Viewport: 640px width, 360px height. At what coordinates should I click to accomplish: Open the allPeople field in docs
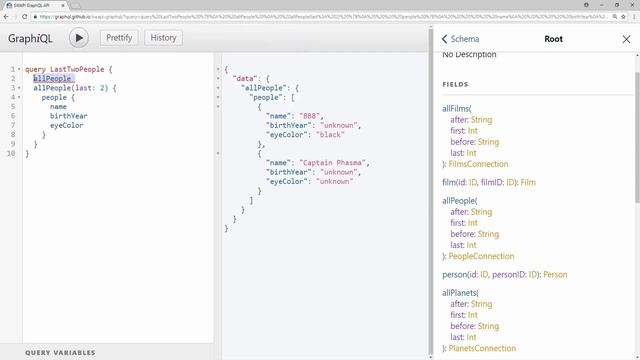coord(458,201)
